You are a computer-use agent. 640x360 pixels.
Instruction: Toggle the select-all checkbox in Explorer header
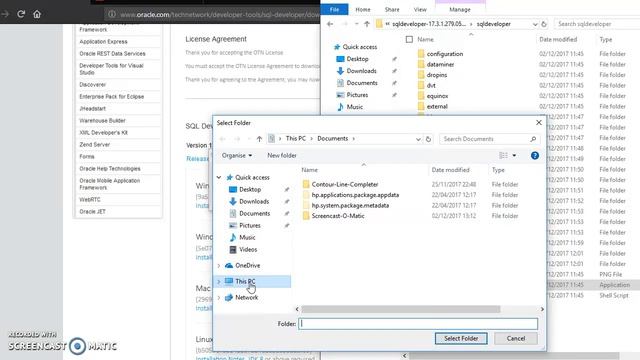409,40
